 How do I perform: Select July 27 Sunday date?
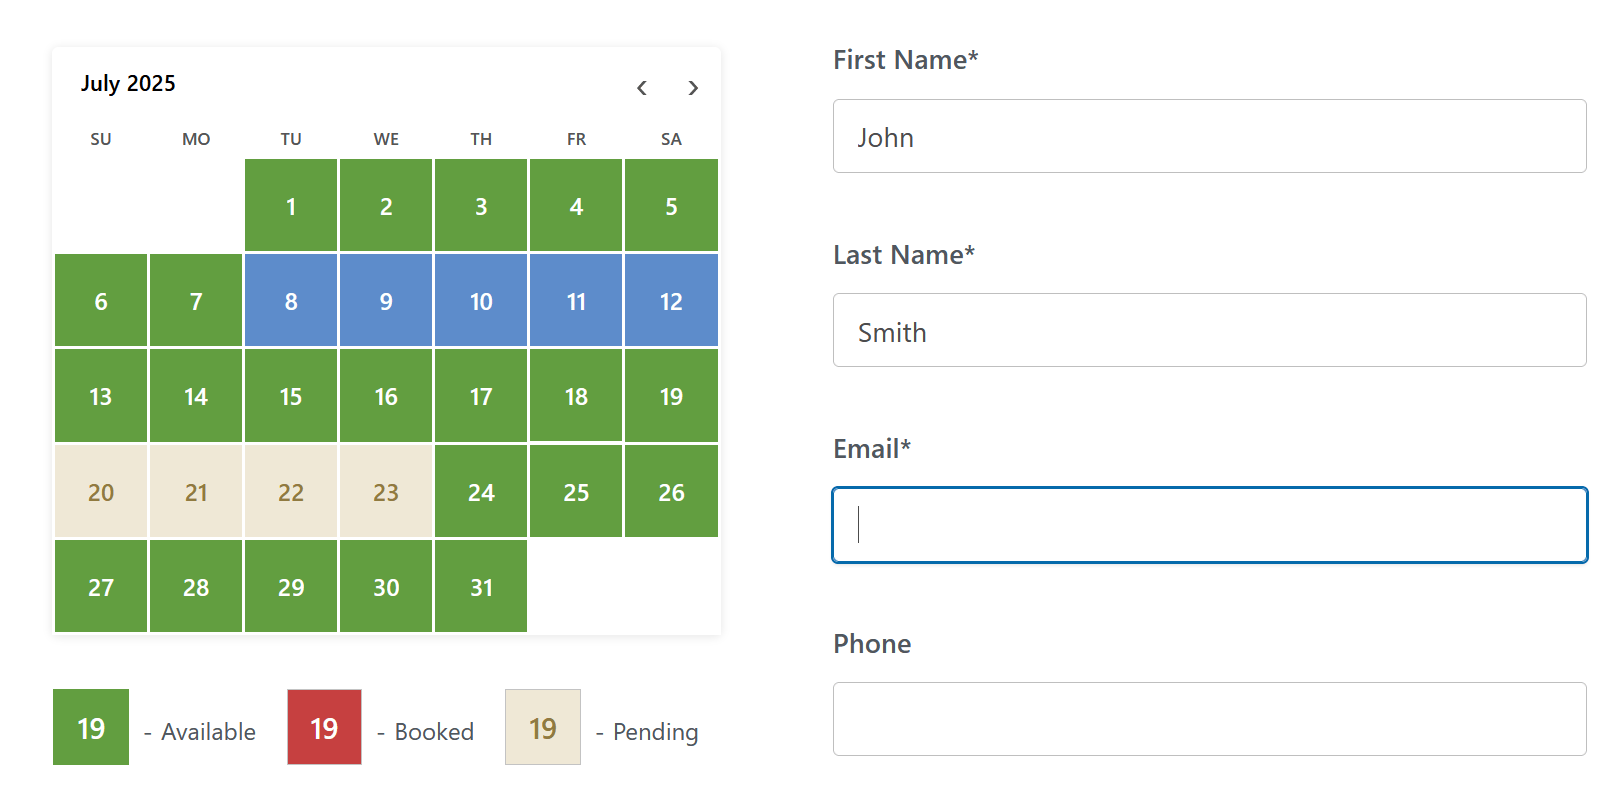pos(101,587)
